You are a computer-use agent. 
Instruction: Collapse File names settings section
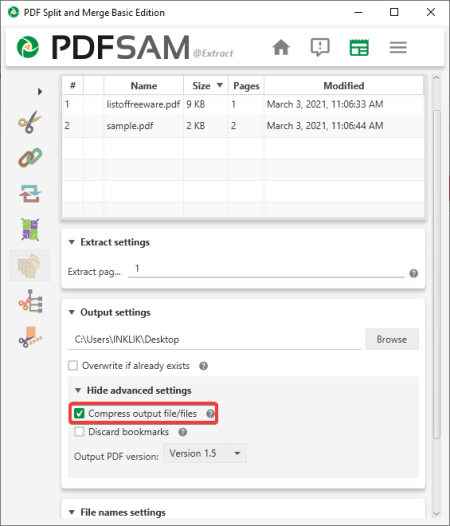pos(71,512)
